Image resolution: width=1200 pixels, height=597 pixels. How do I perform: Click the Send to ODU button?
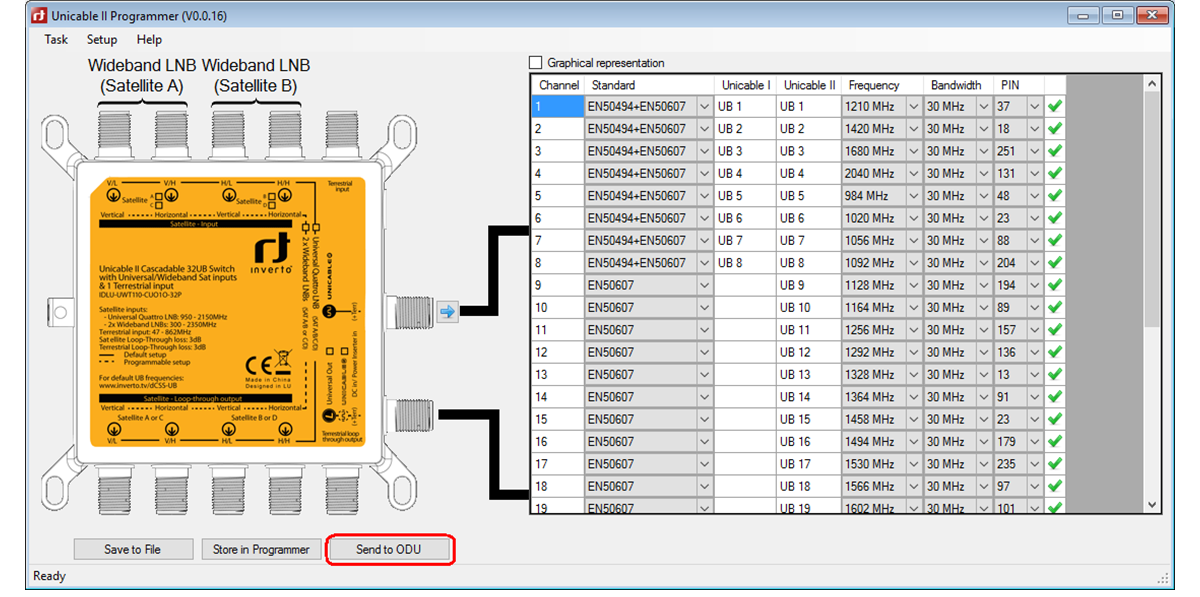[x=389, y=549]
